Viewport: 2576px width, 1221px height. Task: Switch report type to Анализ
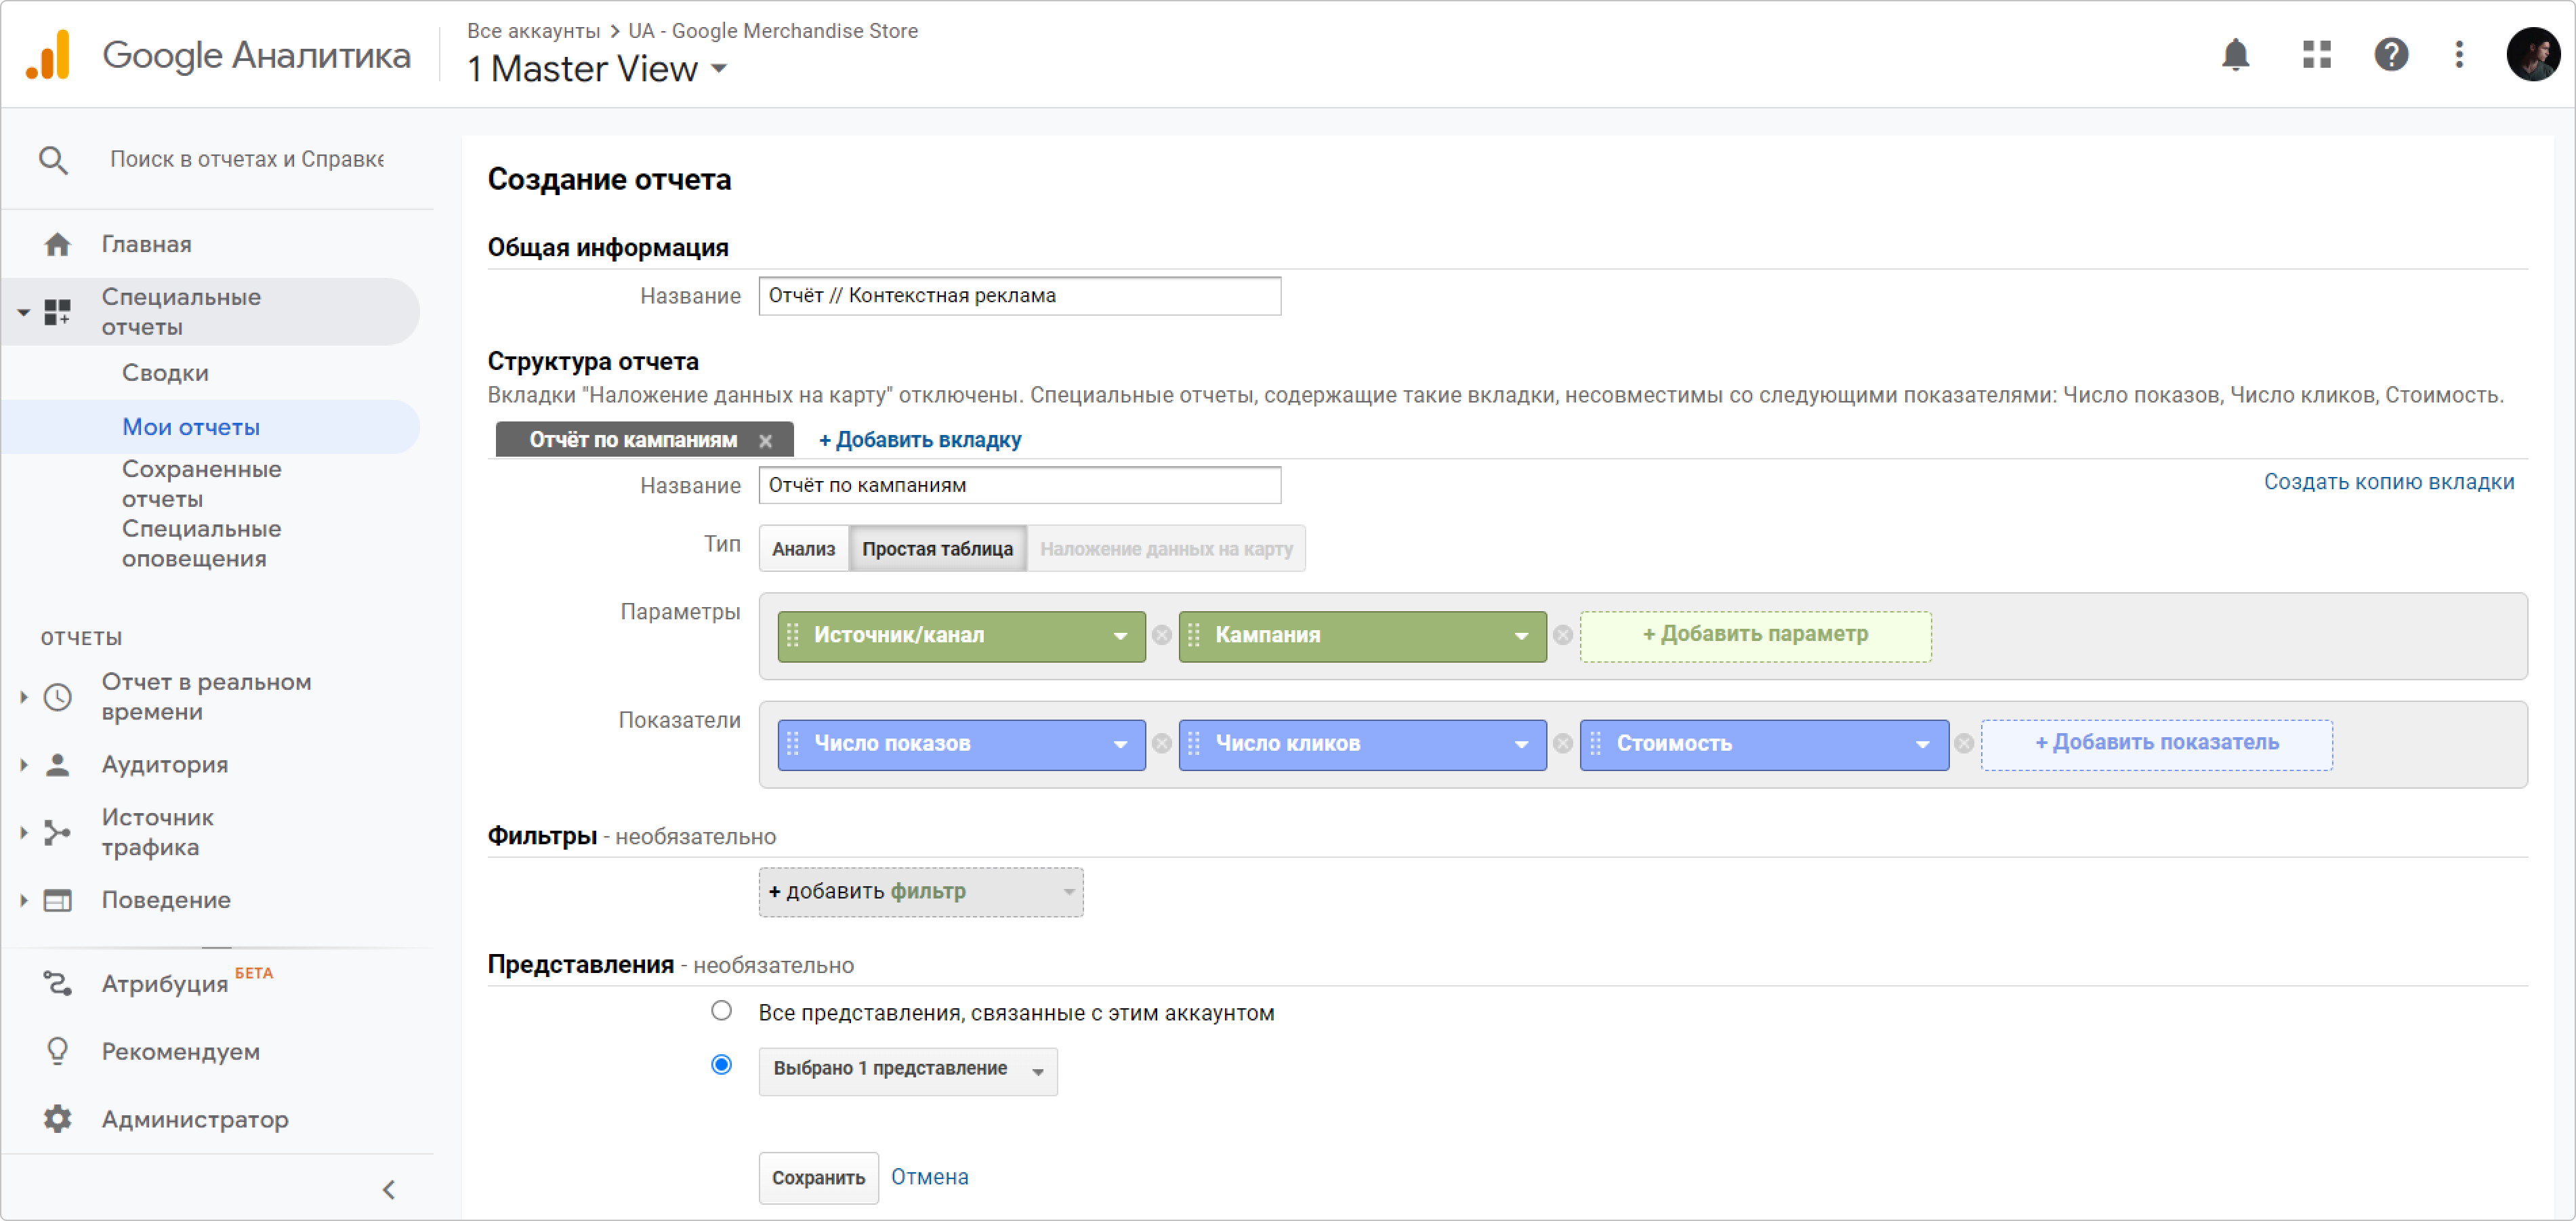click(803, 549)
